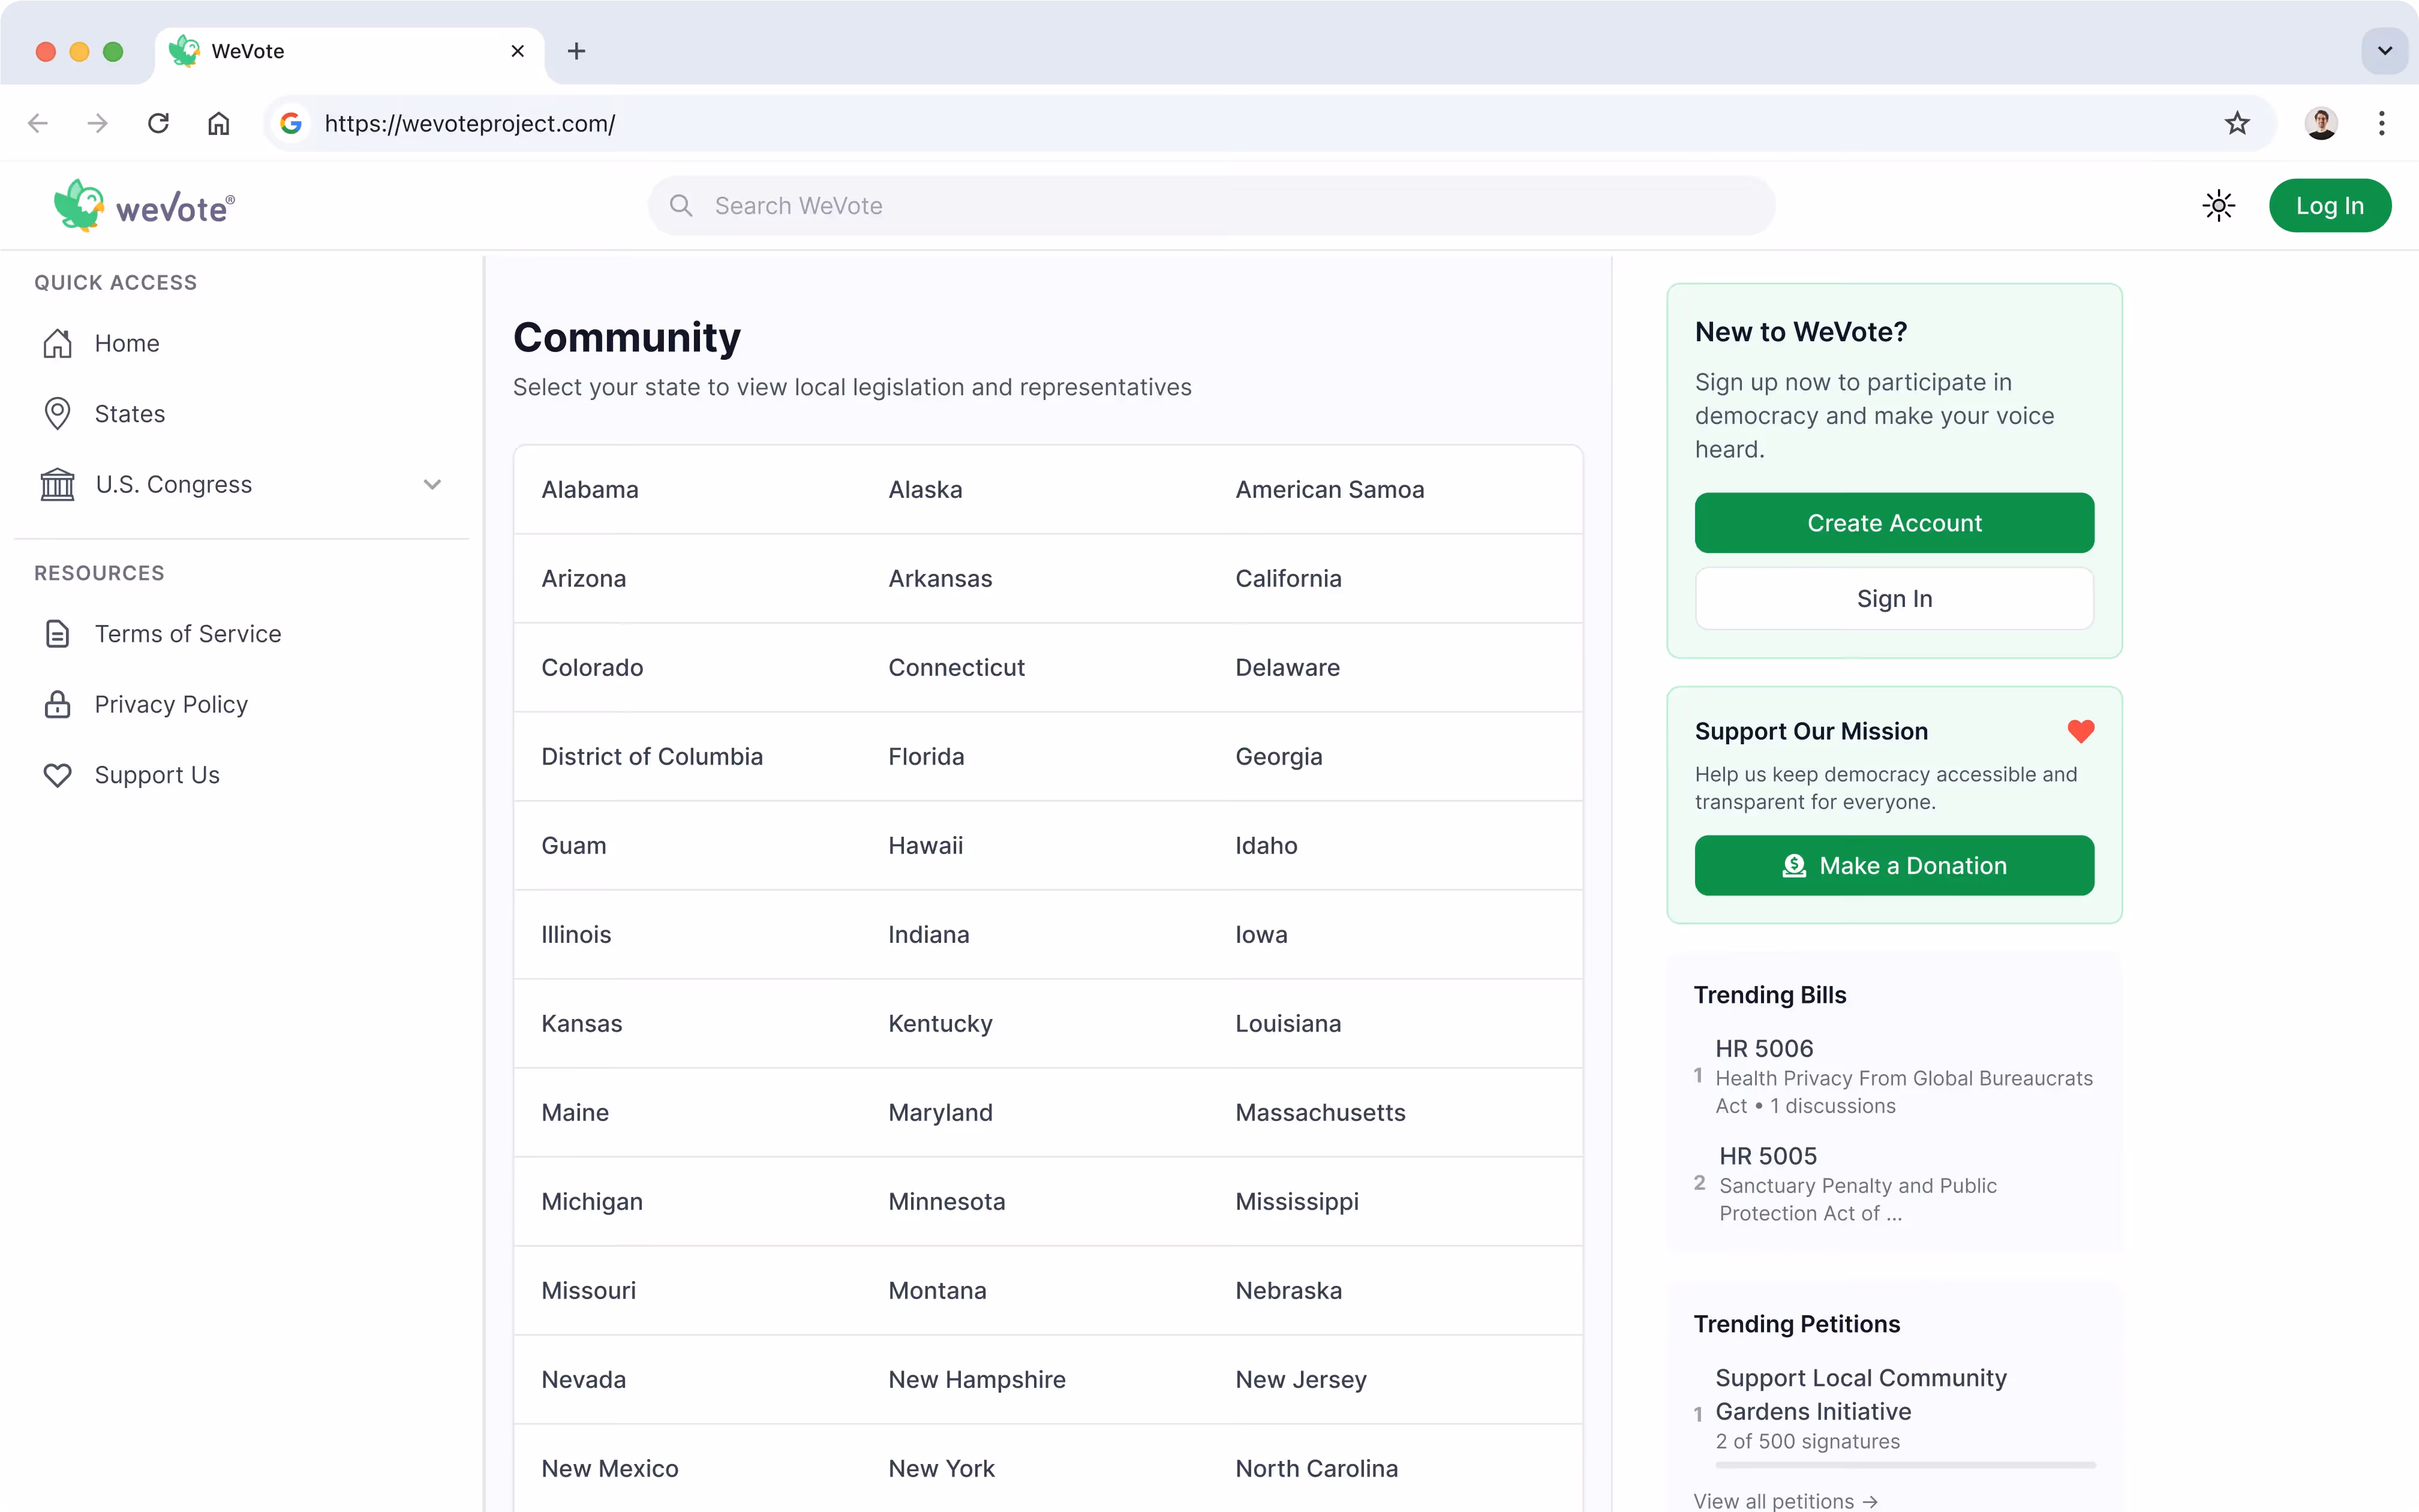Viewport: 2419px width, 1512px height.
Task: Click the Log In button
Action: [2329, 206]
